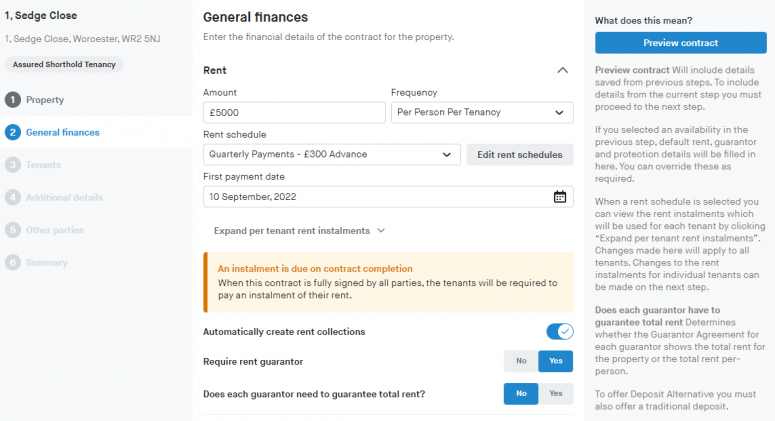This screenshot has height=421, width=775.
Task: Click the Preview contract button
Action: pos(680,43)
